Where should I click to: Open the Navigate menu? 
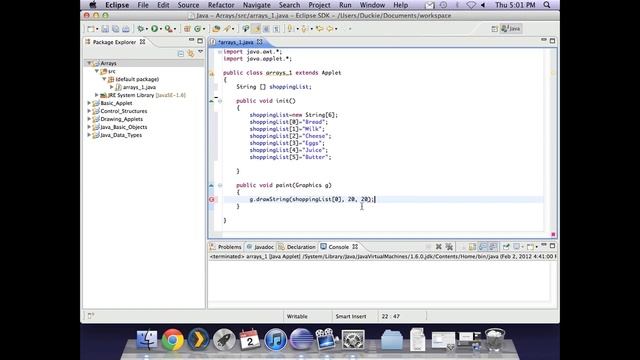tap(256, 5)
